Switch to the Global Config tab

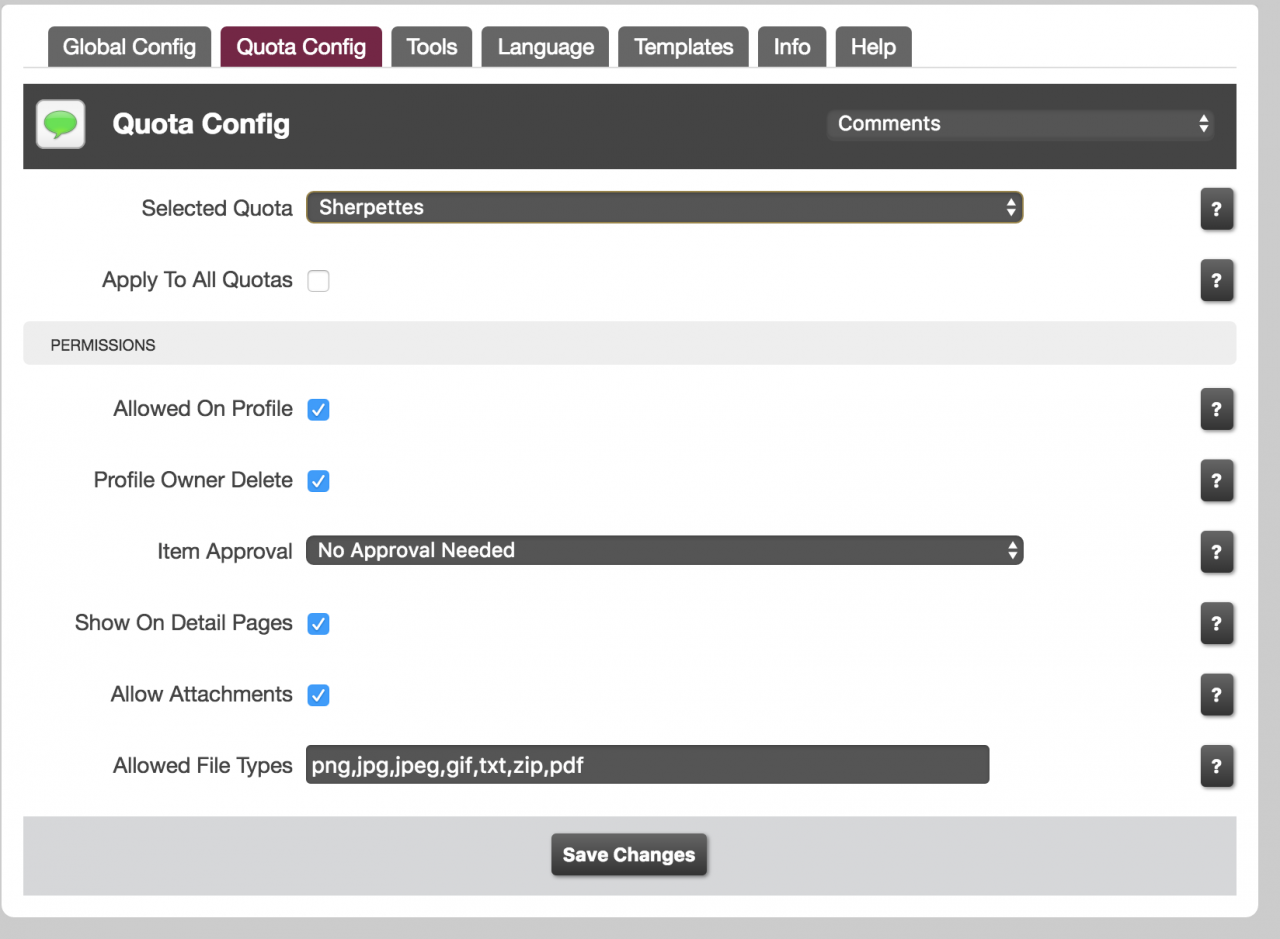click(129, 47)
